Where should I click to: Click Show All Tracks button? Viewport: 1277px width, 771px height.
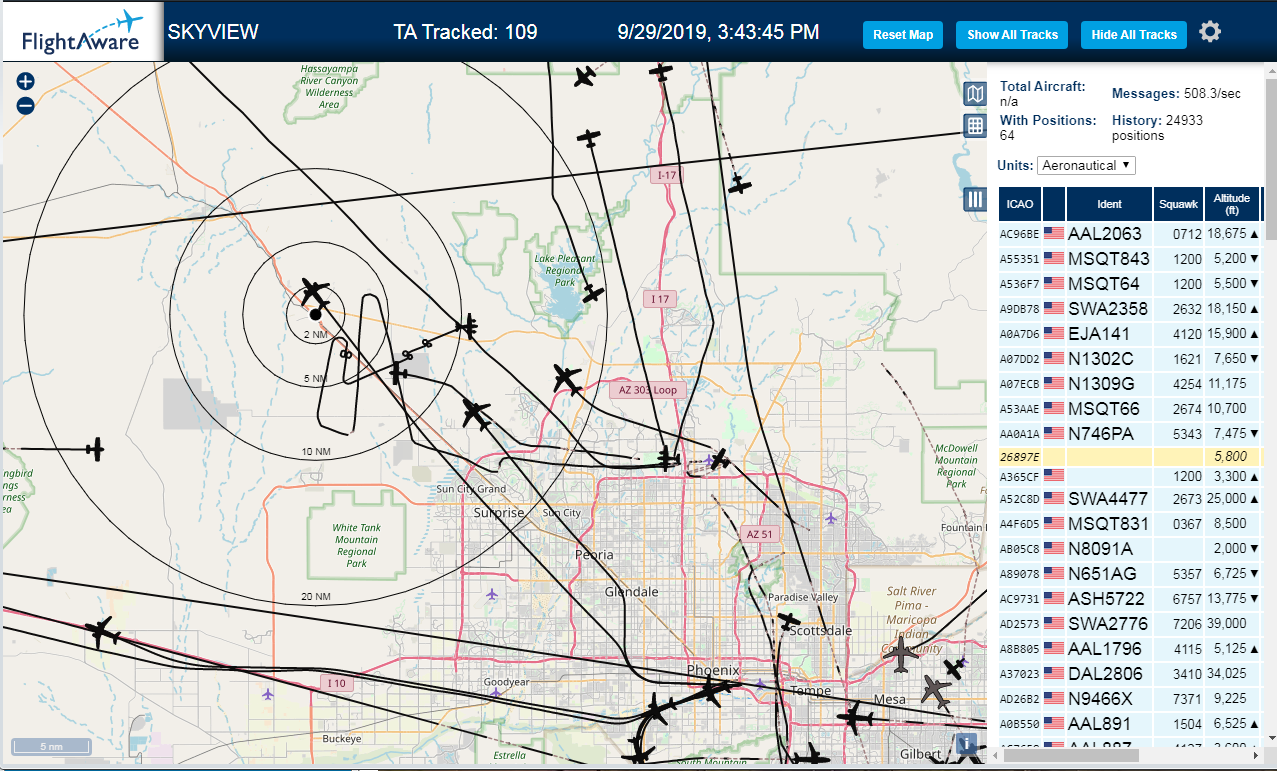coord(1012,35)
